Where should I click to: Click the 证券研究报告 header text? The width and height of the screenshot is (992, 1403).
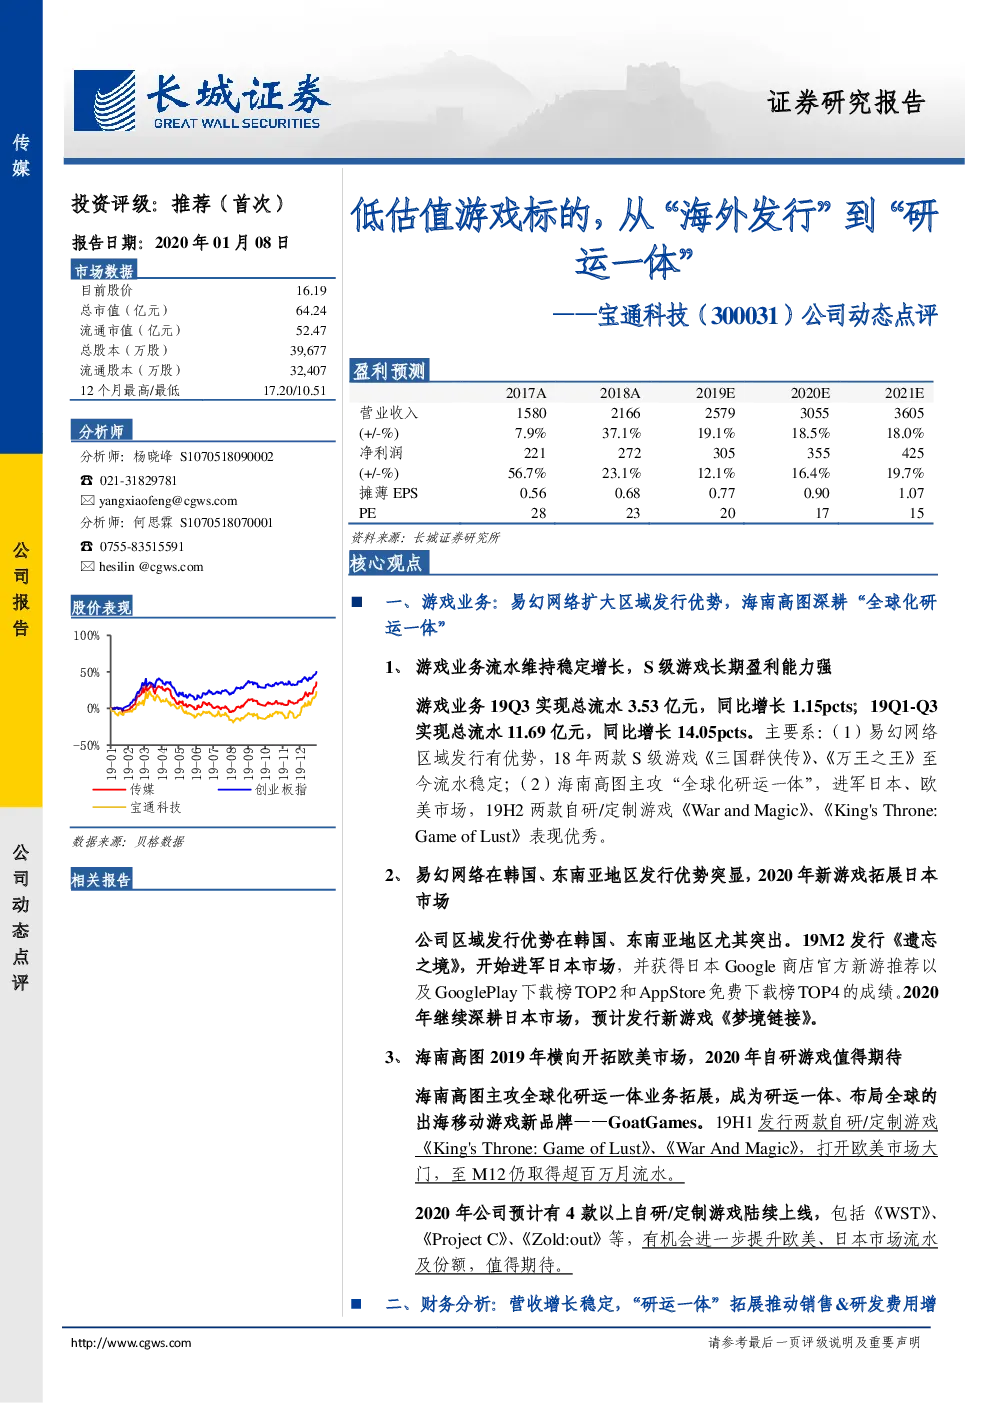[846, 102]
